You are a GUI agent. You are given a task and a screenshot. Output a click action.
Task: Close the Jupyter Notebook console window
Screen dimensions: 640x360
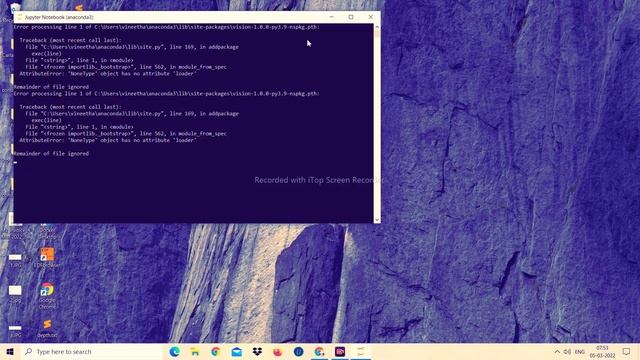(x=371, y=17)
